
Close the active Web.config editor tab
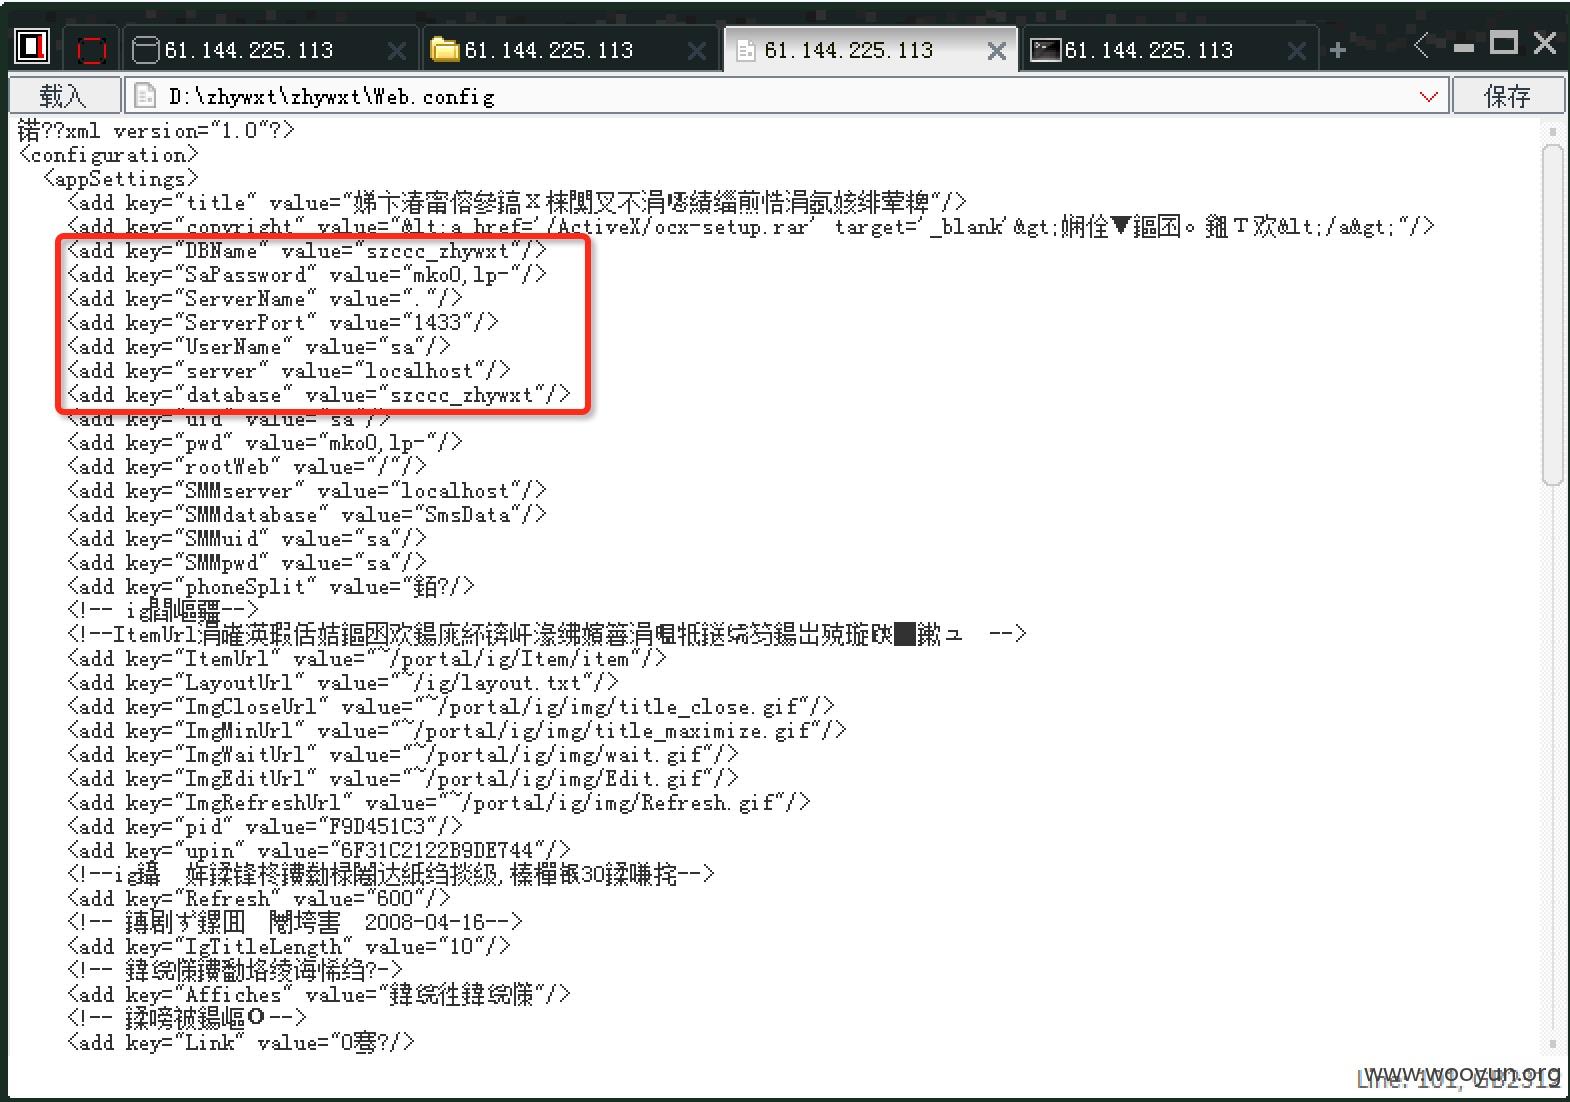click(x=996, y=51)
